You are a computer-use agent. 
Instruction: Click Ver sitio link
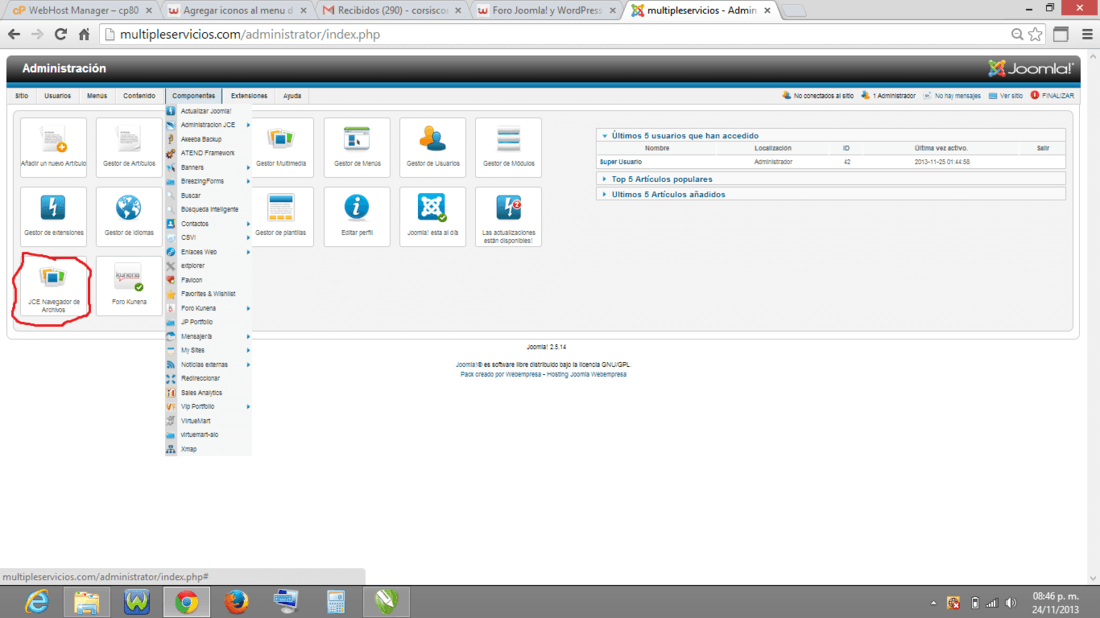(x=1005, y=95)
